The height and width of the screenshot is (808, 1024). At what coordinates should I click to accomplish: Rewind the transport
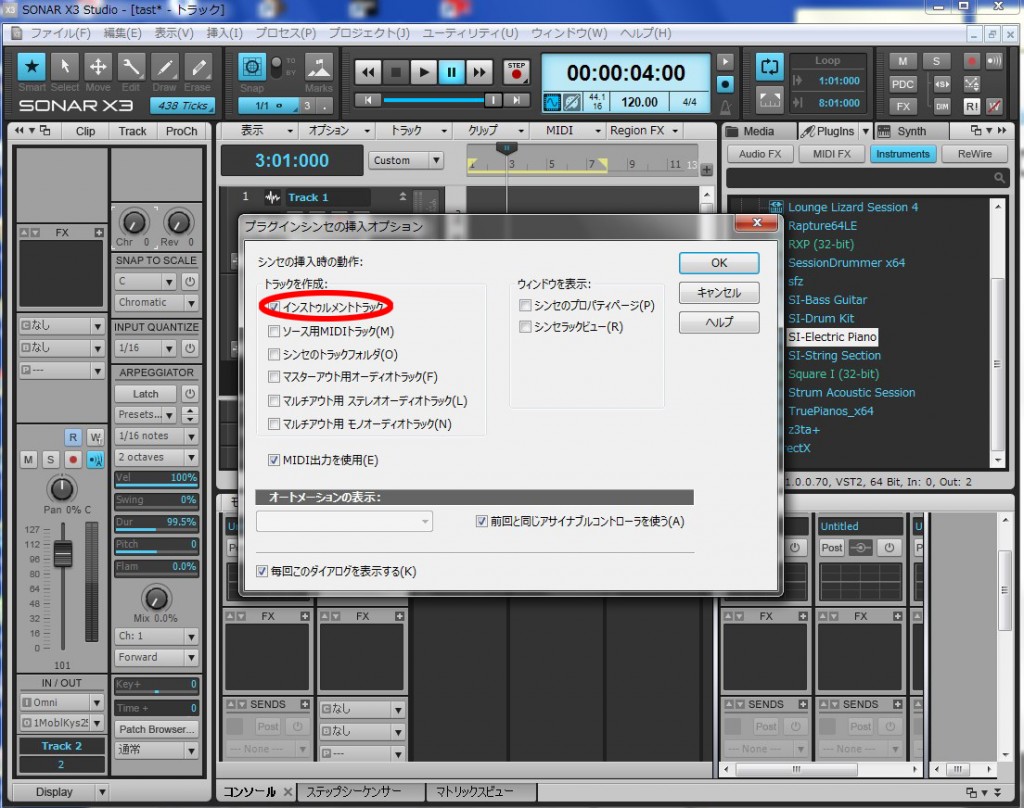point(368,73)
